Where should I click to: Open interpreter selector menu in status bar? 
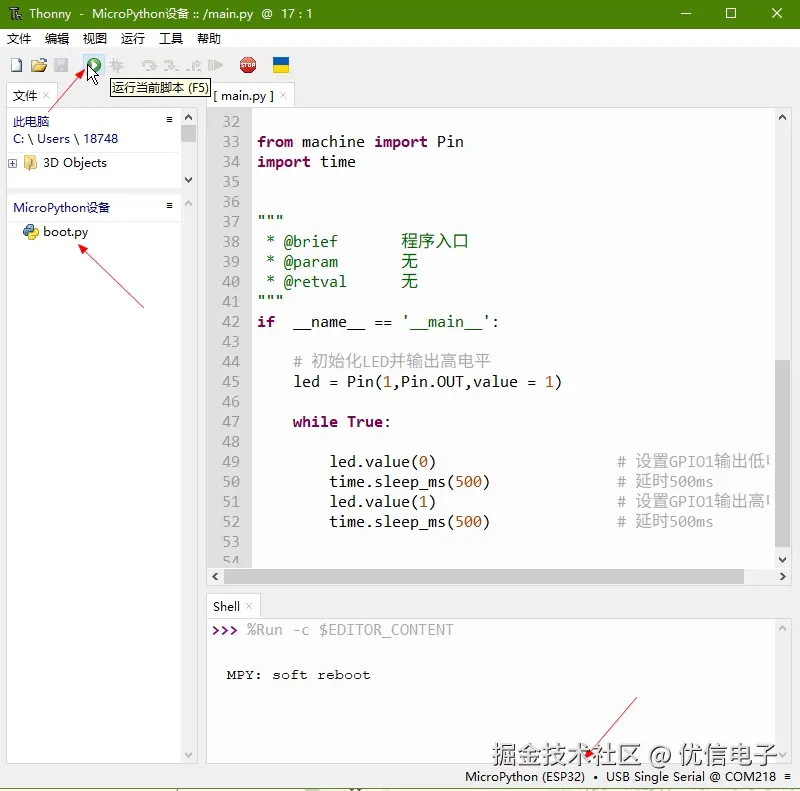pyautogui.click(x=788, y=777)
